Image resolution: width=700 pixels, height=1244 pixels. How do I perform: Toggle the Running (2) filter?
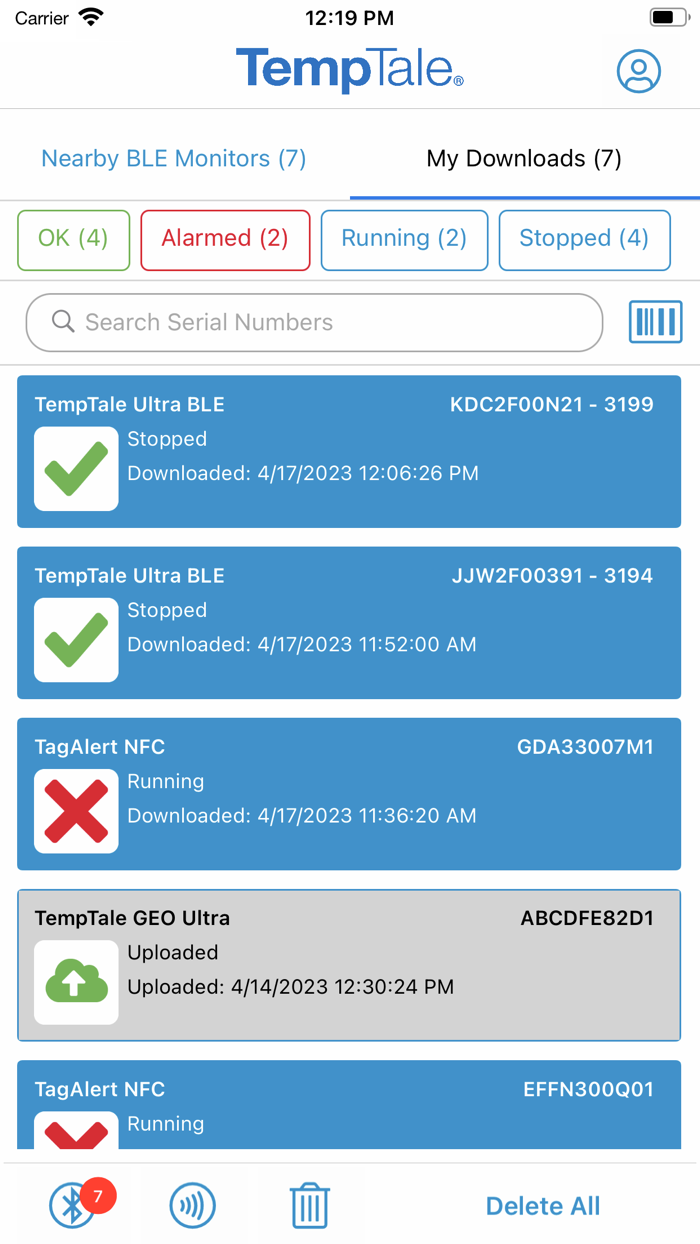click(x=404, y=240)
